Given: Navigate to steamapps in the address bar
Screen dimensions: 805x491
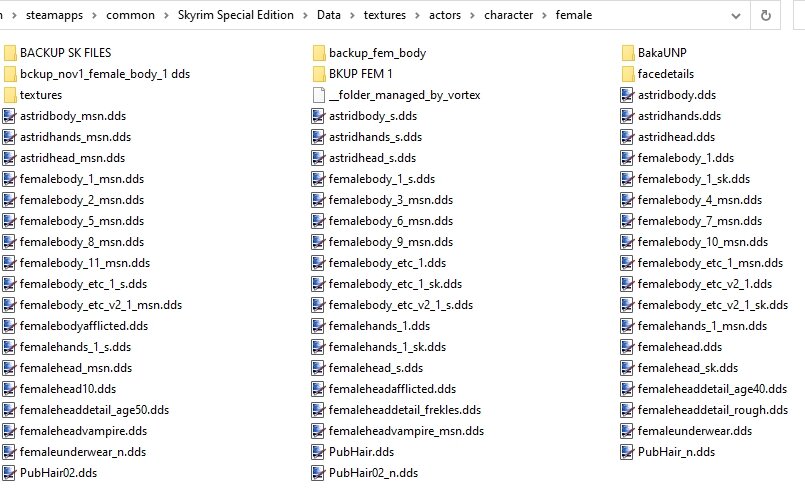Looking at the screenshot, I should [x=54, y=15].
